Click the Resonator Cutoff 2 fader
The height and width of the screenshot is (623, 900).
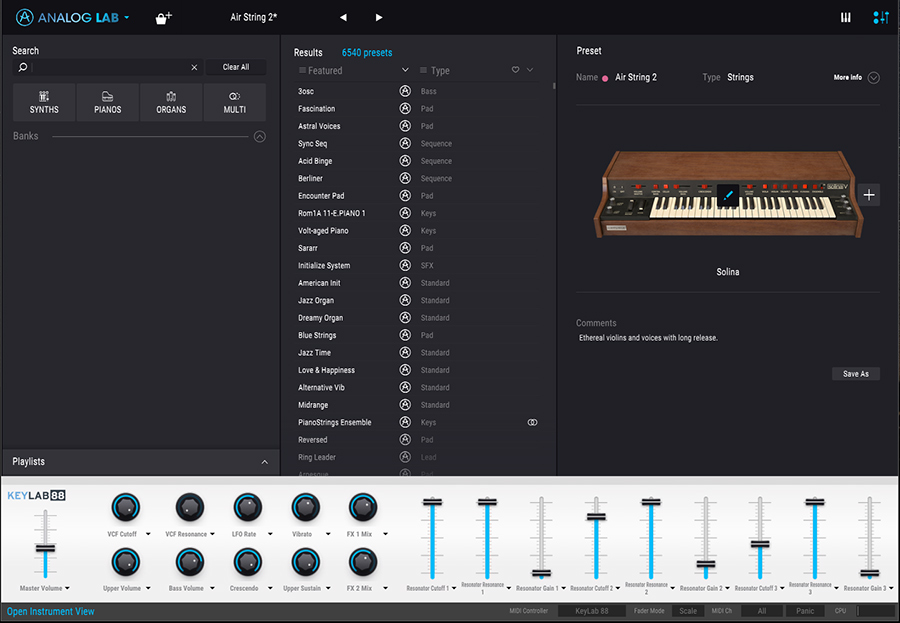click(596, 517)
